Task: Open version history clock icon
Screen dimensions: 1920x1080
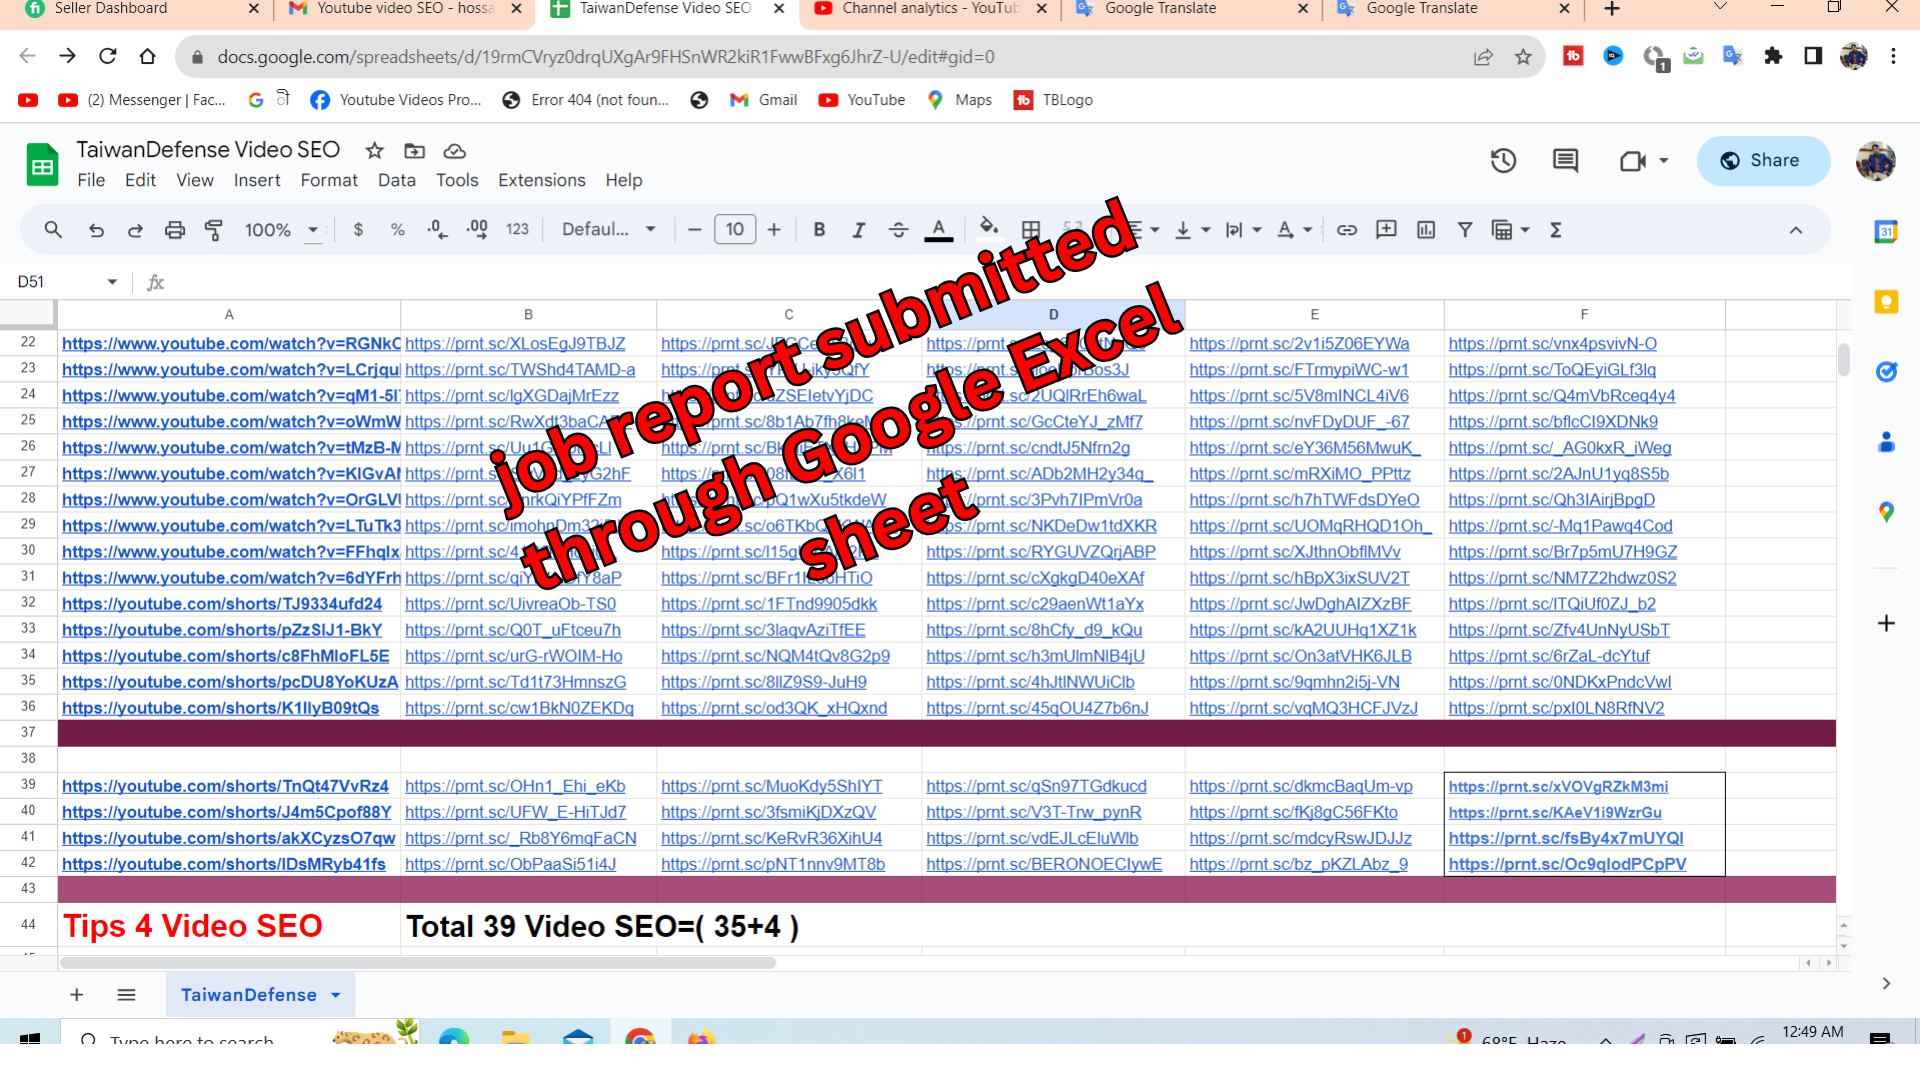Action: click(1503, 161)
